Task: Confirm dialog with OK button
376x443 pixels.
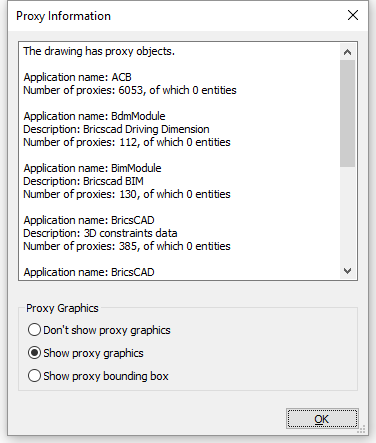Action: point(322,419)
